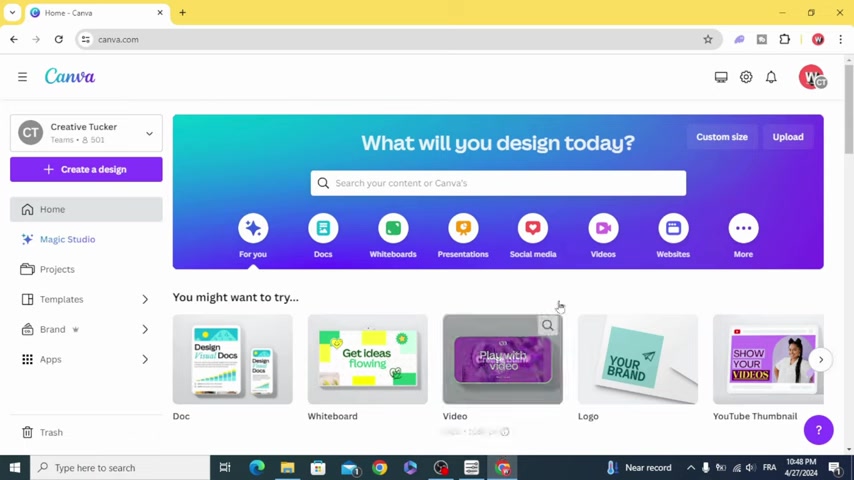The width and height of the screenshot is (854, 480).
Task: Open Trash in sidebar
Action: click(86, 432)
